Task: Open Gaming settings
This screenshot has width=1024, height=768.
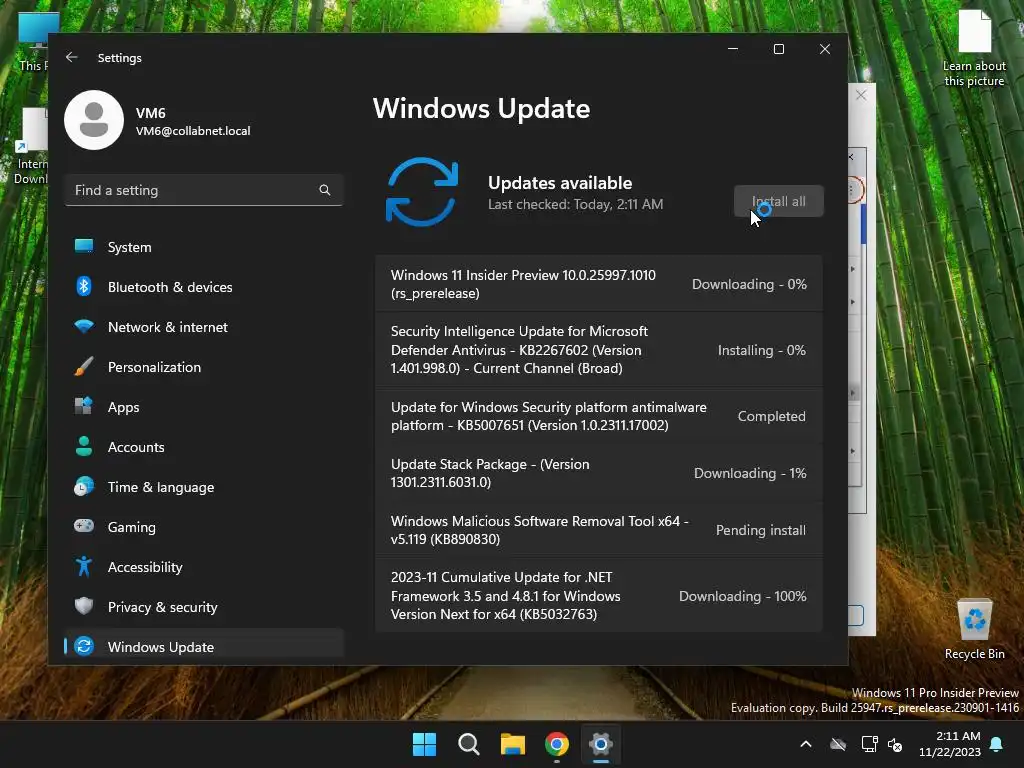Action: pos(204,527)
